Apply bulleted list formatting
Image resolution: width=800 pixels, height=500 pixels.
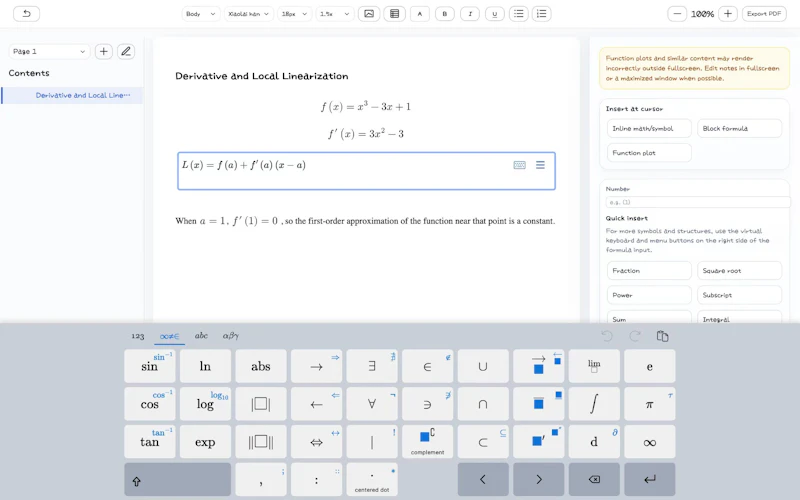point(518,14)
